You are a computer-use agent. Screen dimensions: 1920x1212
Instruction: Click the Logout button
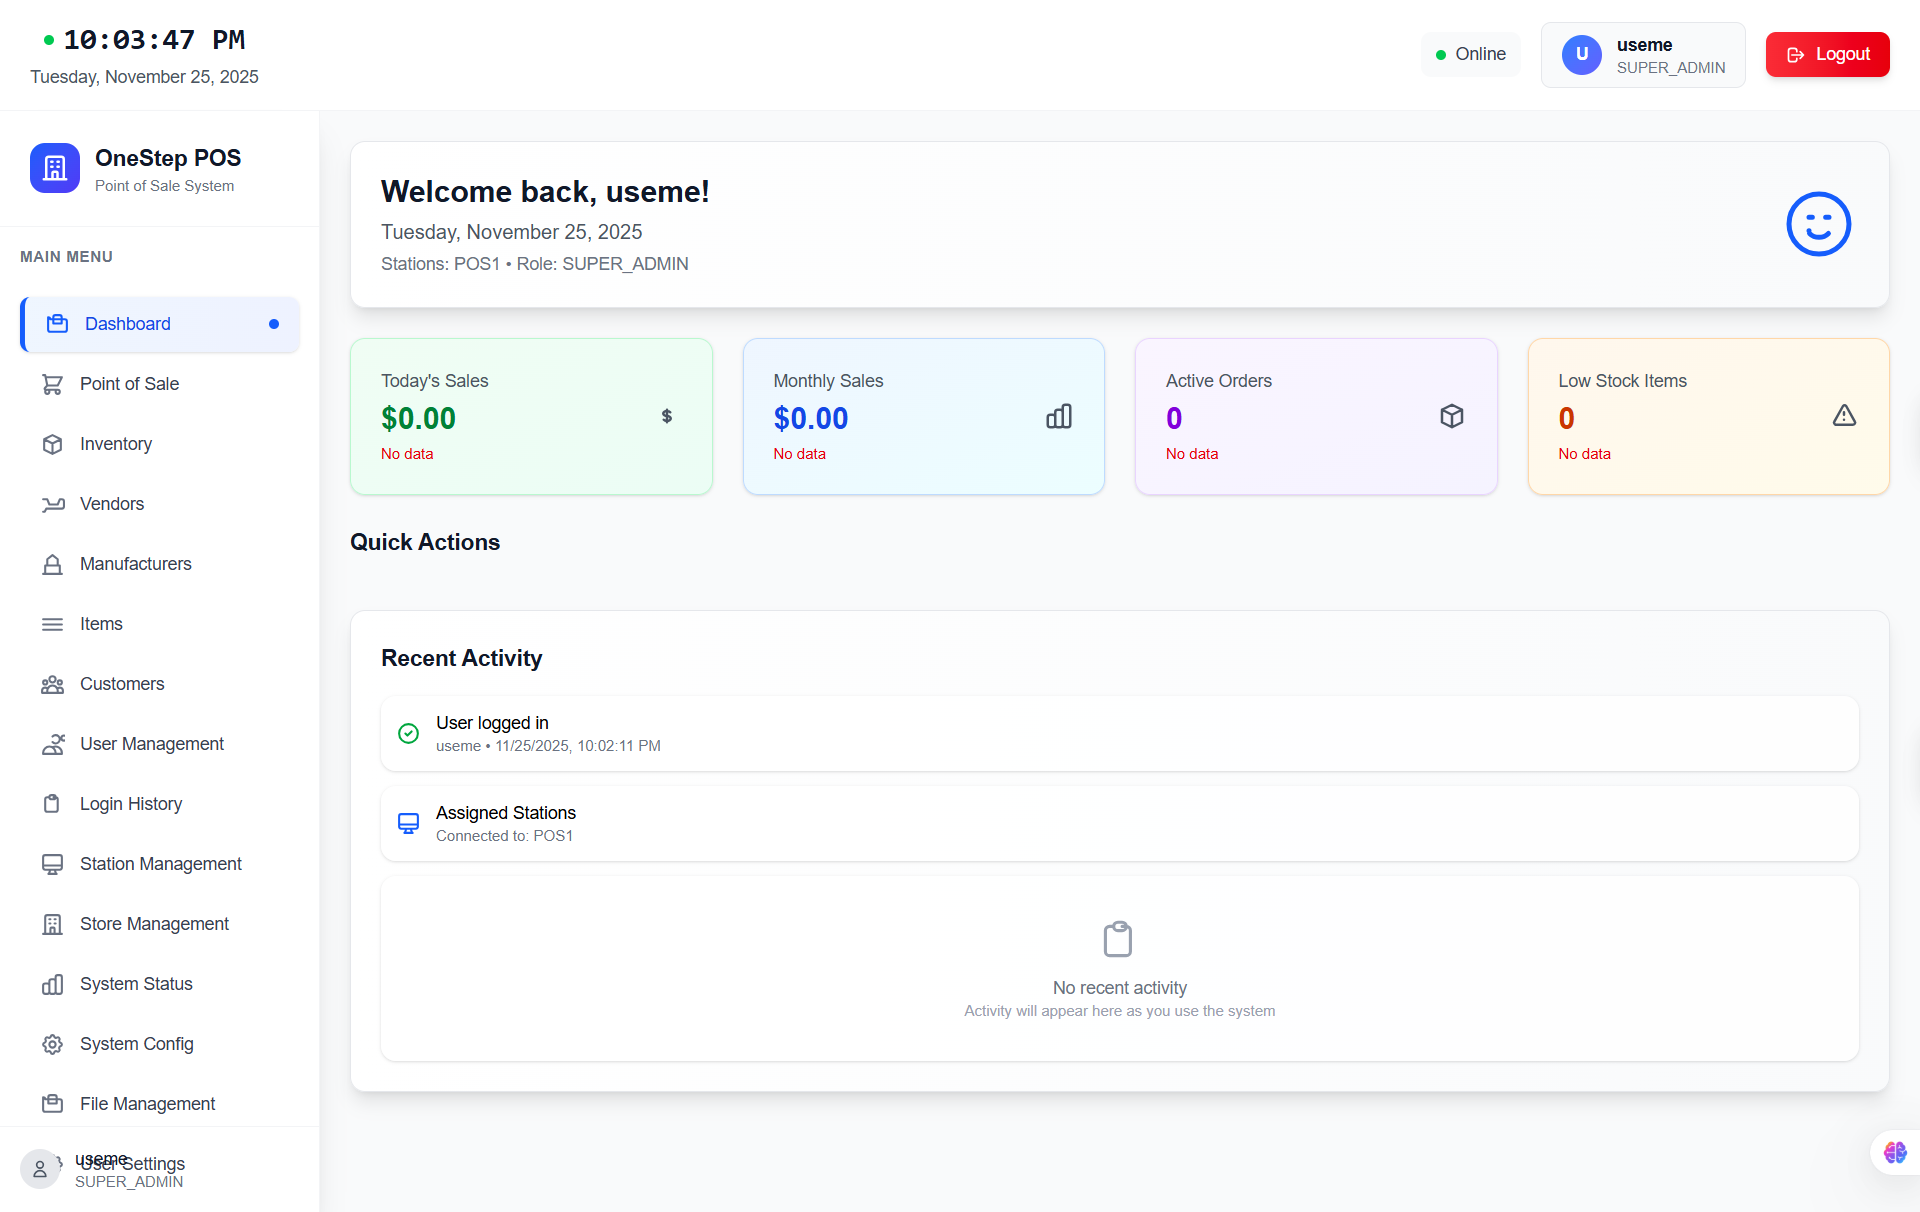point(1827,54)
